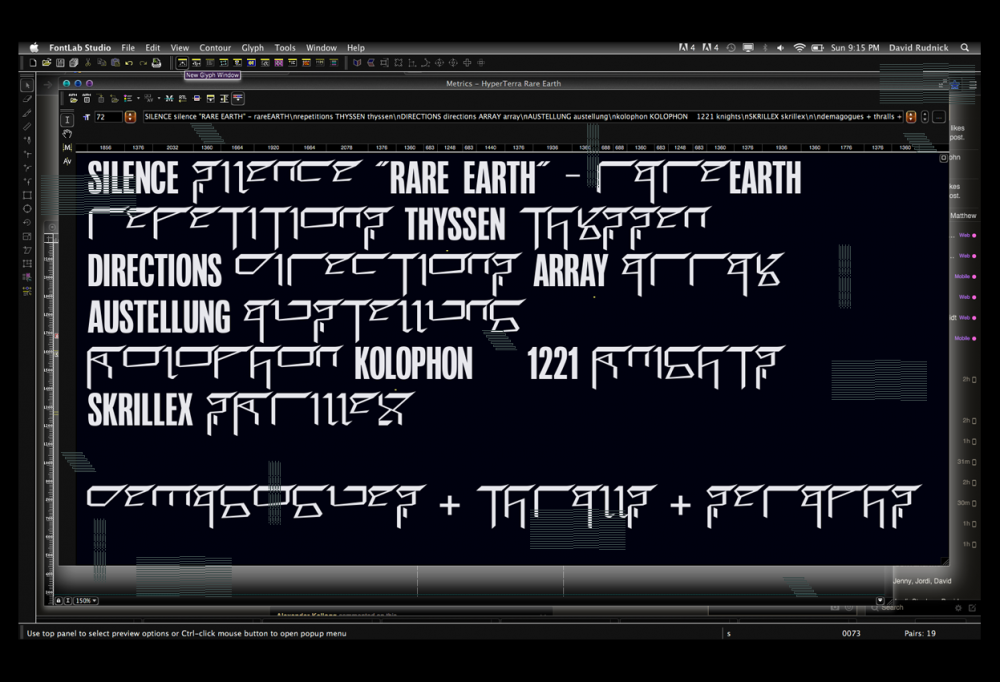
Task: Open the Edit menu
Action: click(152, 48)
